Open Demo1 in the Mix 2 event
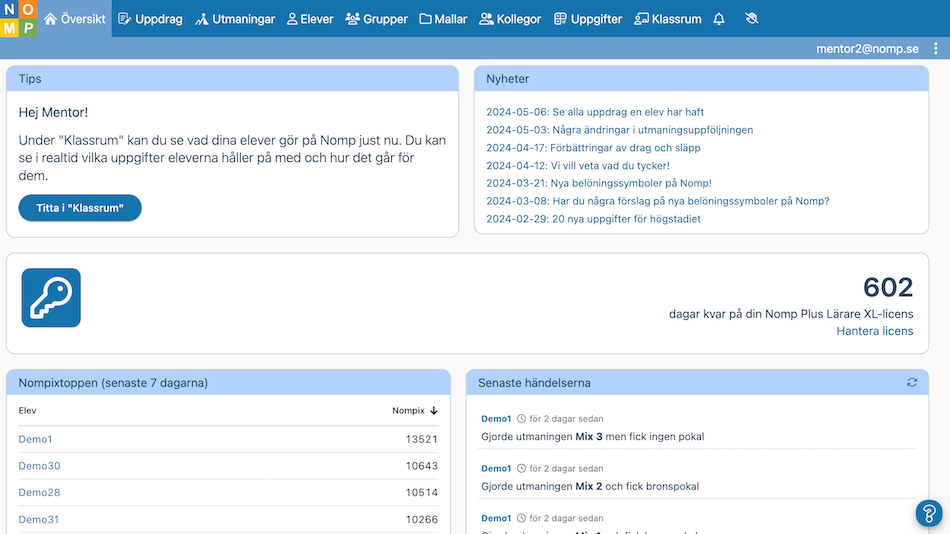 [496, 468]
